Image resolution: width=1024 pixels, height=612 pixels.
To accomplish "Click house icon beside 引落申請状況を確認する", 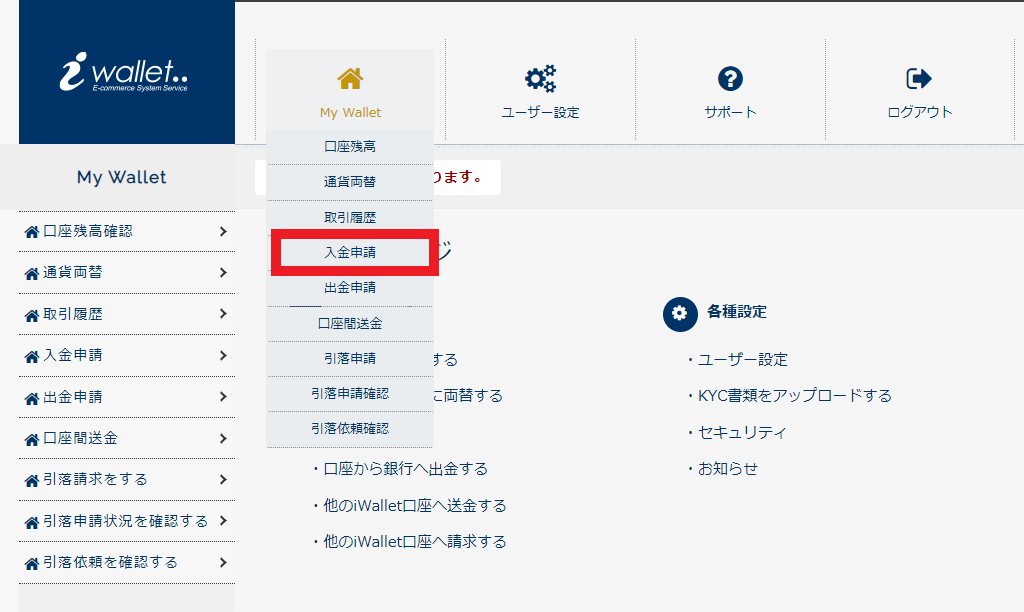I will 31,523.
